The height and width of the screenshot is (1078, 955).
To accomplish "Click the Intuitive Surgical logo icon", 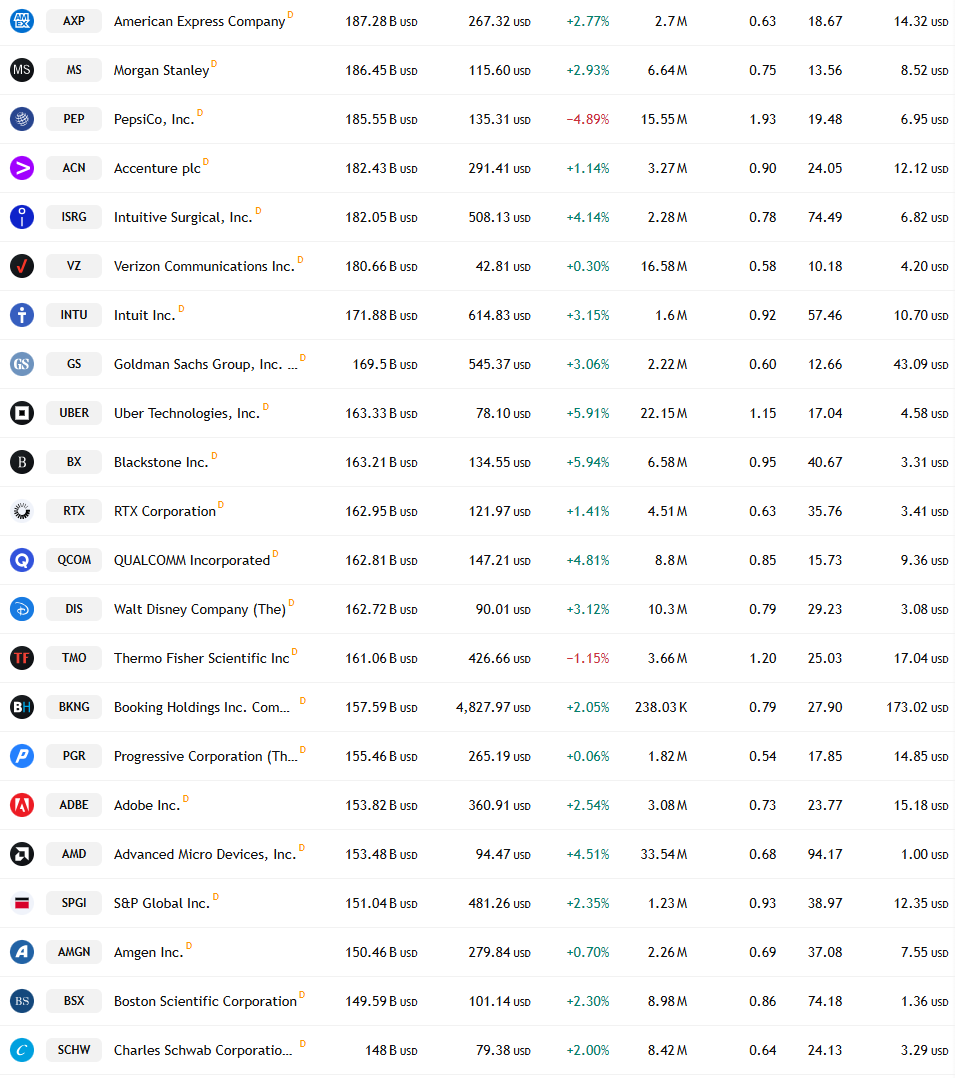I will point(22,217).
